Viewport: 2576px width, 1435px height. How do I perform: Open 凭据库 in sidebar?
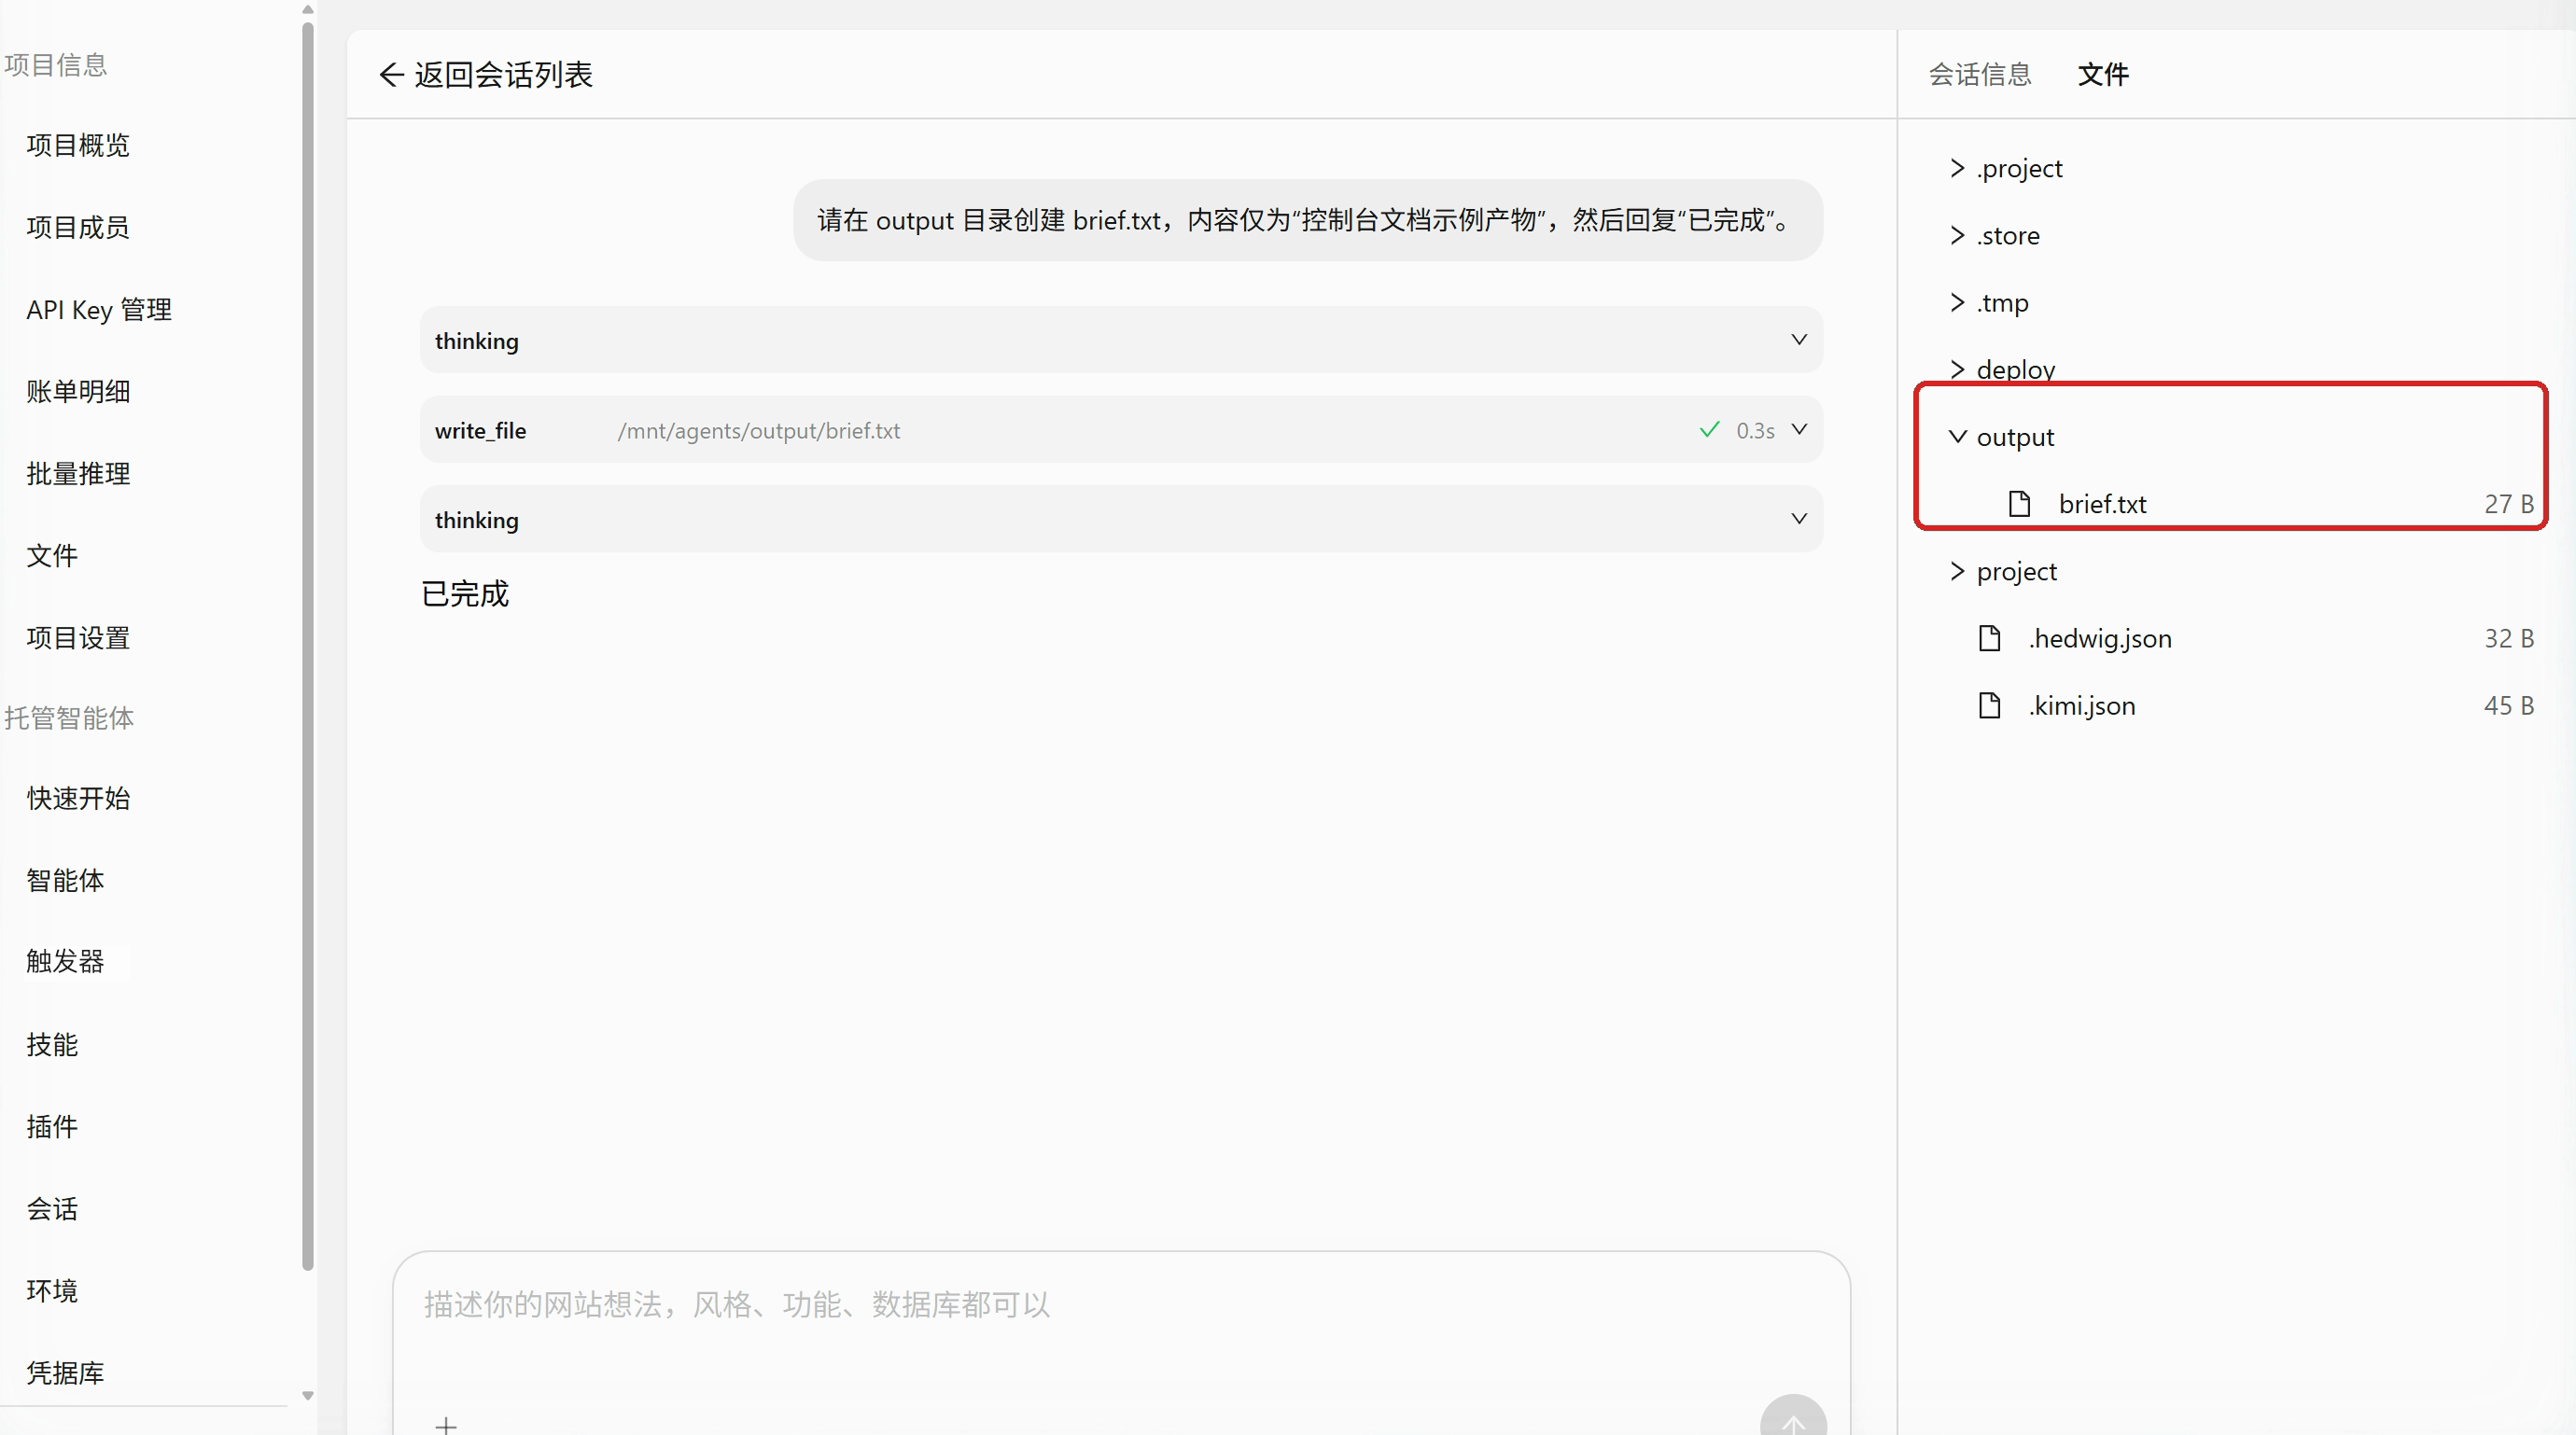[65, 1372]
